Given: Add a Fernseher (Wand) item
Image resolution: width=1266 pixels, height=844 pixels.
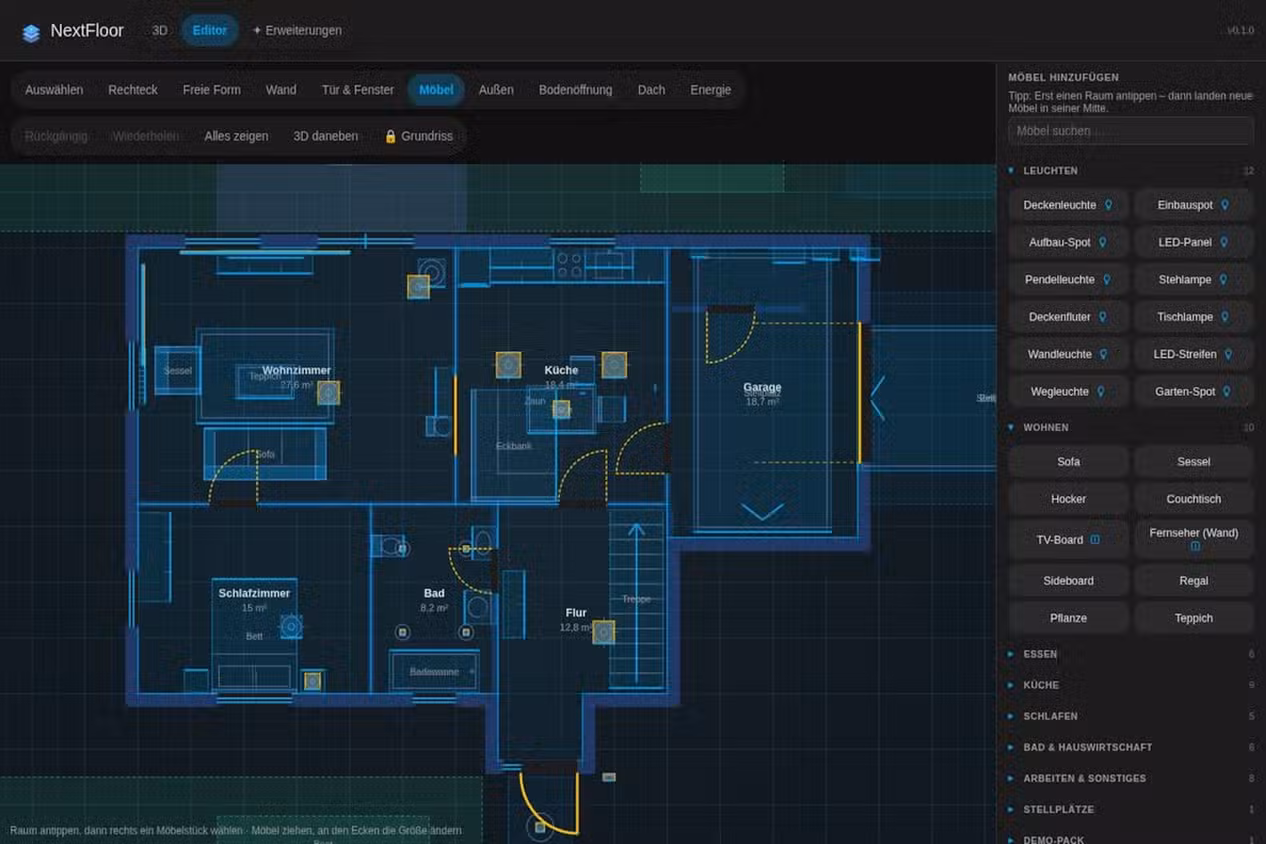Looking at the screenshot, I should coord(1193,540).
